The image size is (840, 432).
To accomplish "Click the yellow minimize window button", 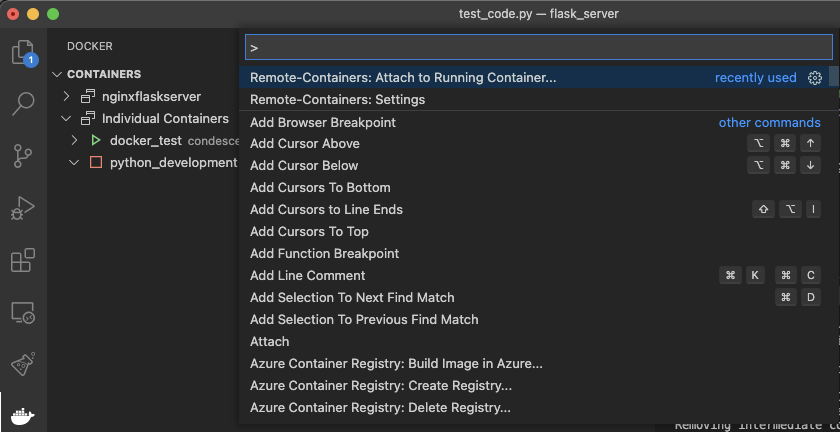I will (x=33, y=14).
